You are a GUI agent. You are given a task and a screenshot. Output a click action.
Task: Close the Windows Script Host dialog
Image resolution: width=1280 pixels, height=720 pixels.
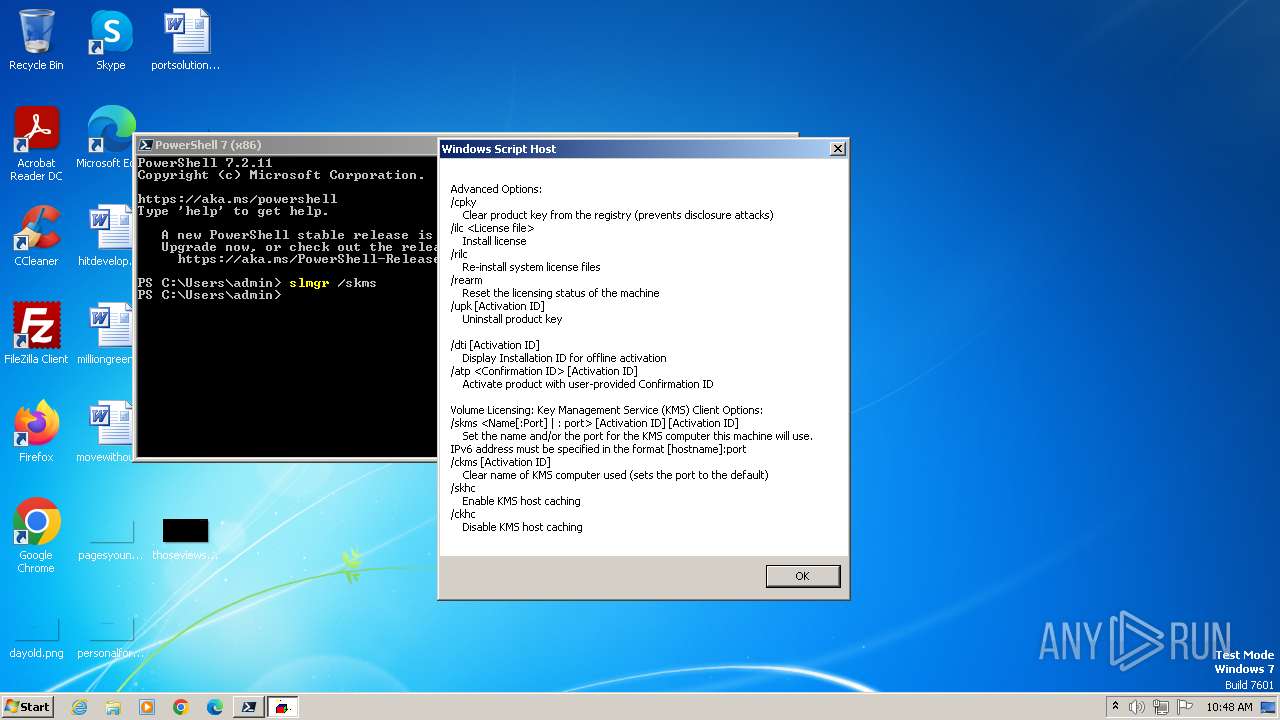coord(838,149)
